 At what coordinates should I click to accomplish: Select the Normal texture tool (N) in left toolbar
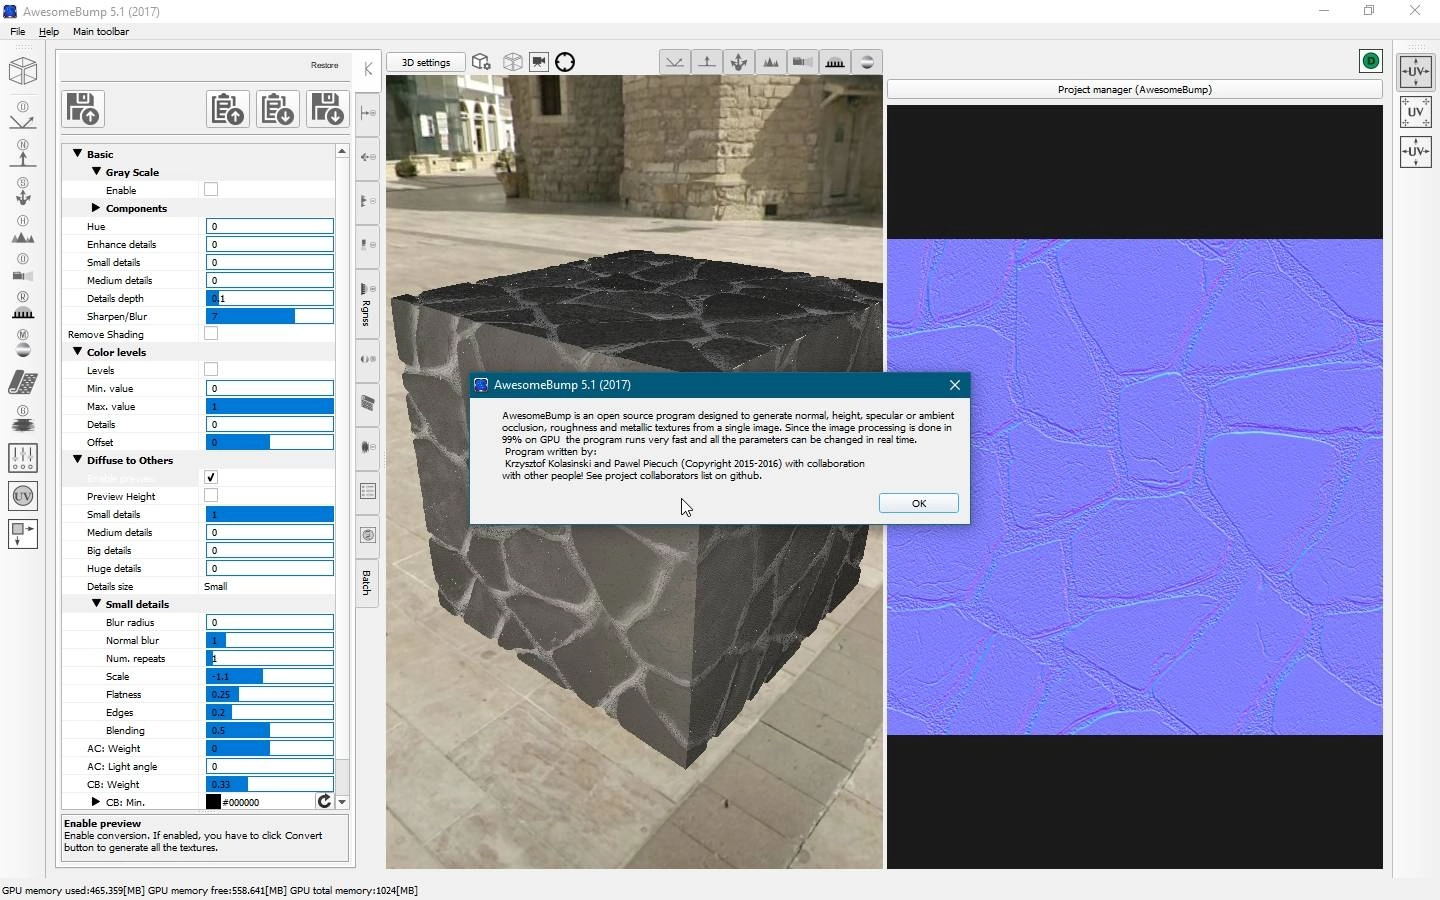[22, 153]
